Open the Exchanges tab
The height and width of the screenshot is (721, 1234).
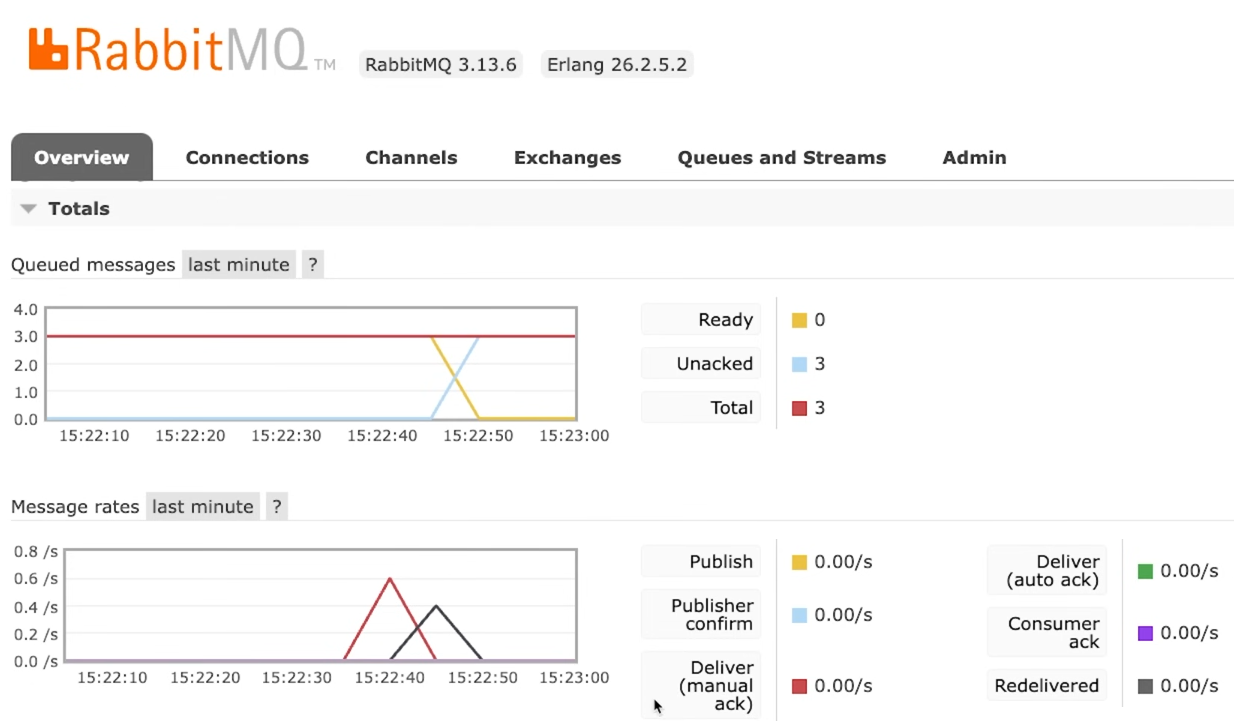pyautogui.click(x=567, y=157)
